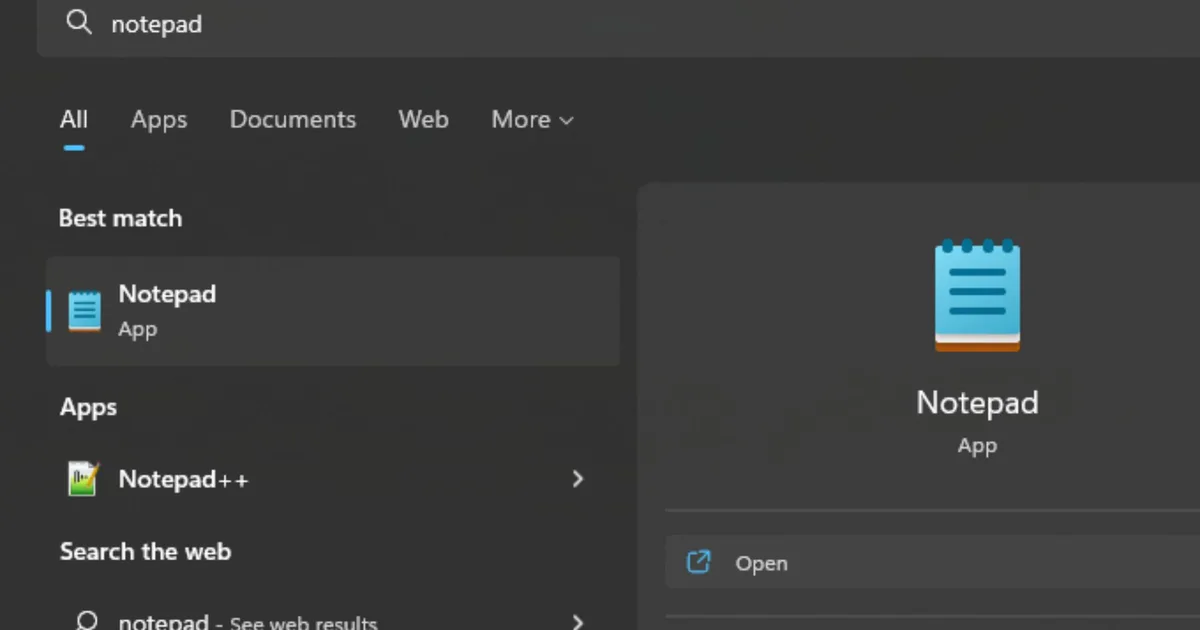The width and height of the screenshot is (1200, 630).
Task: Expand the More filter dropdown
Action: 532,119
